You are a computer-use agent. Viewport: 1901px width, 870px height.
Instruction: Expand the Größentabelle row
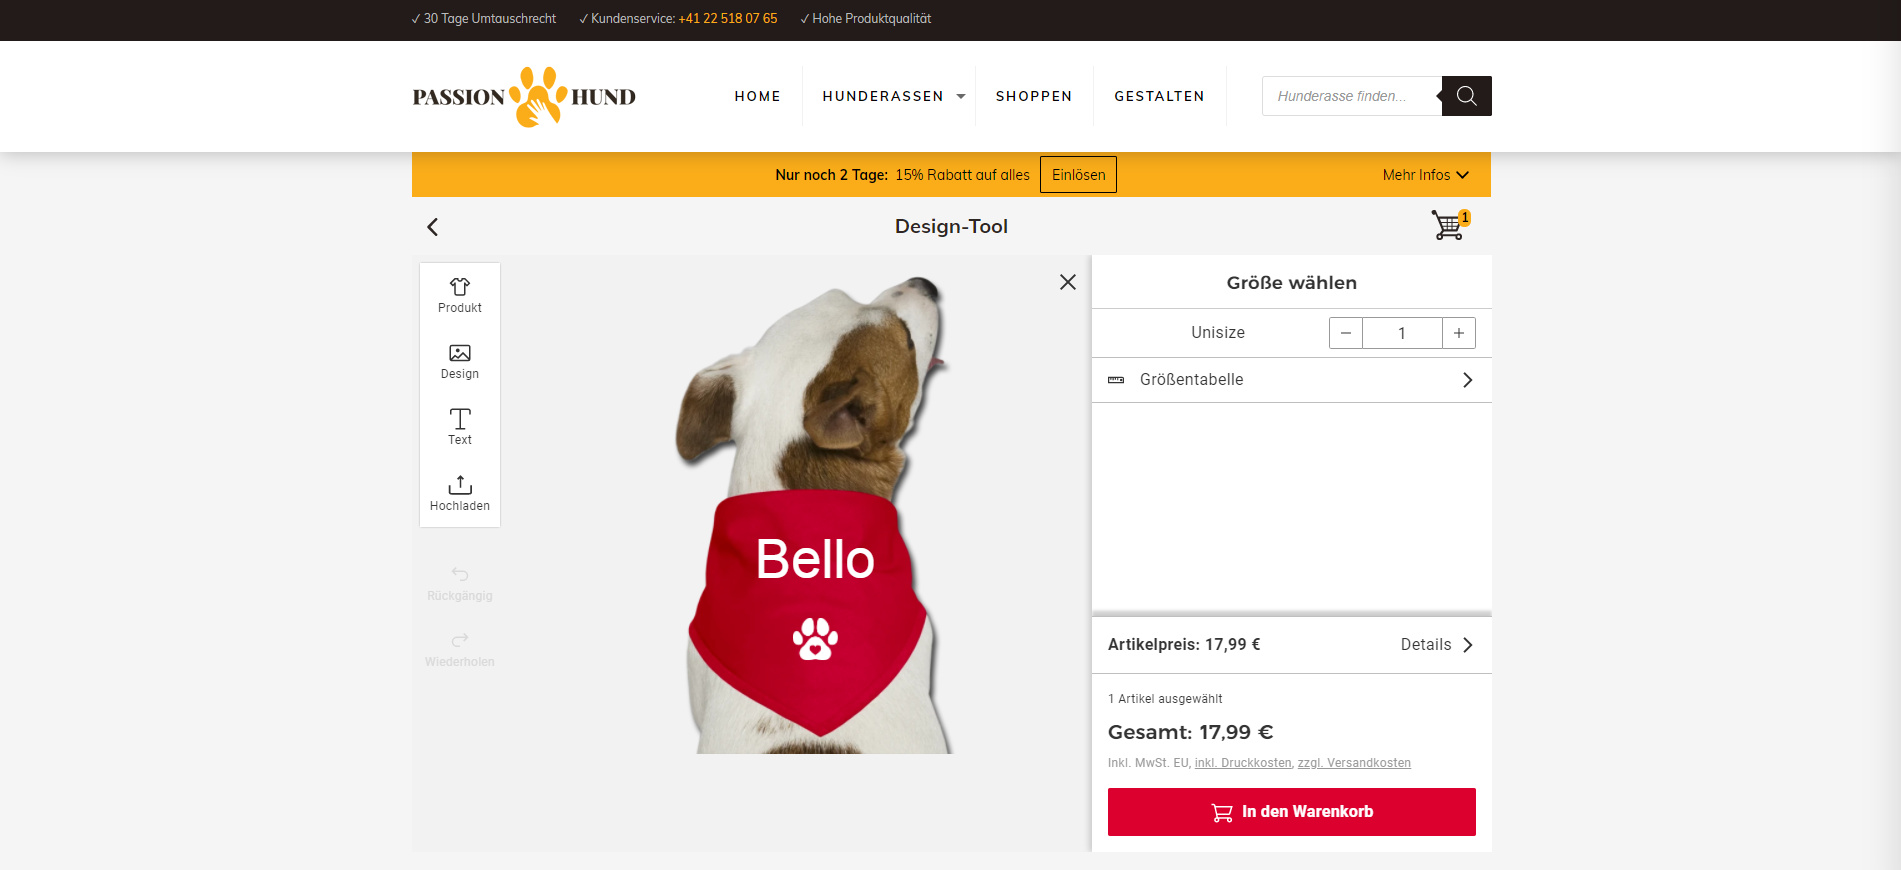[1291, 380]
